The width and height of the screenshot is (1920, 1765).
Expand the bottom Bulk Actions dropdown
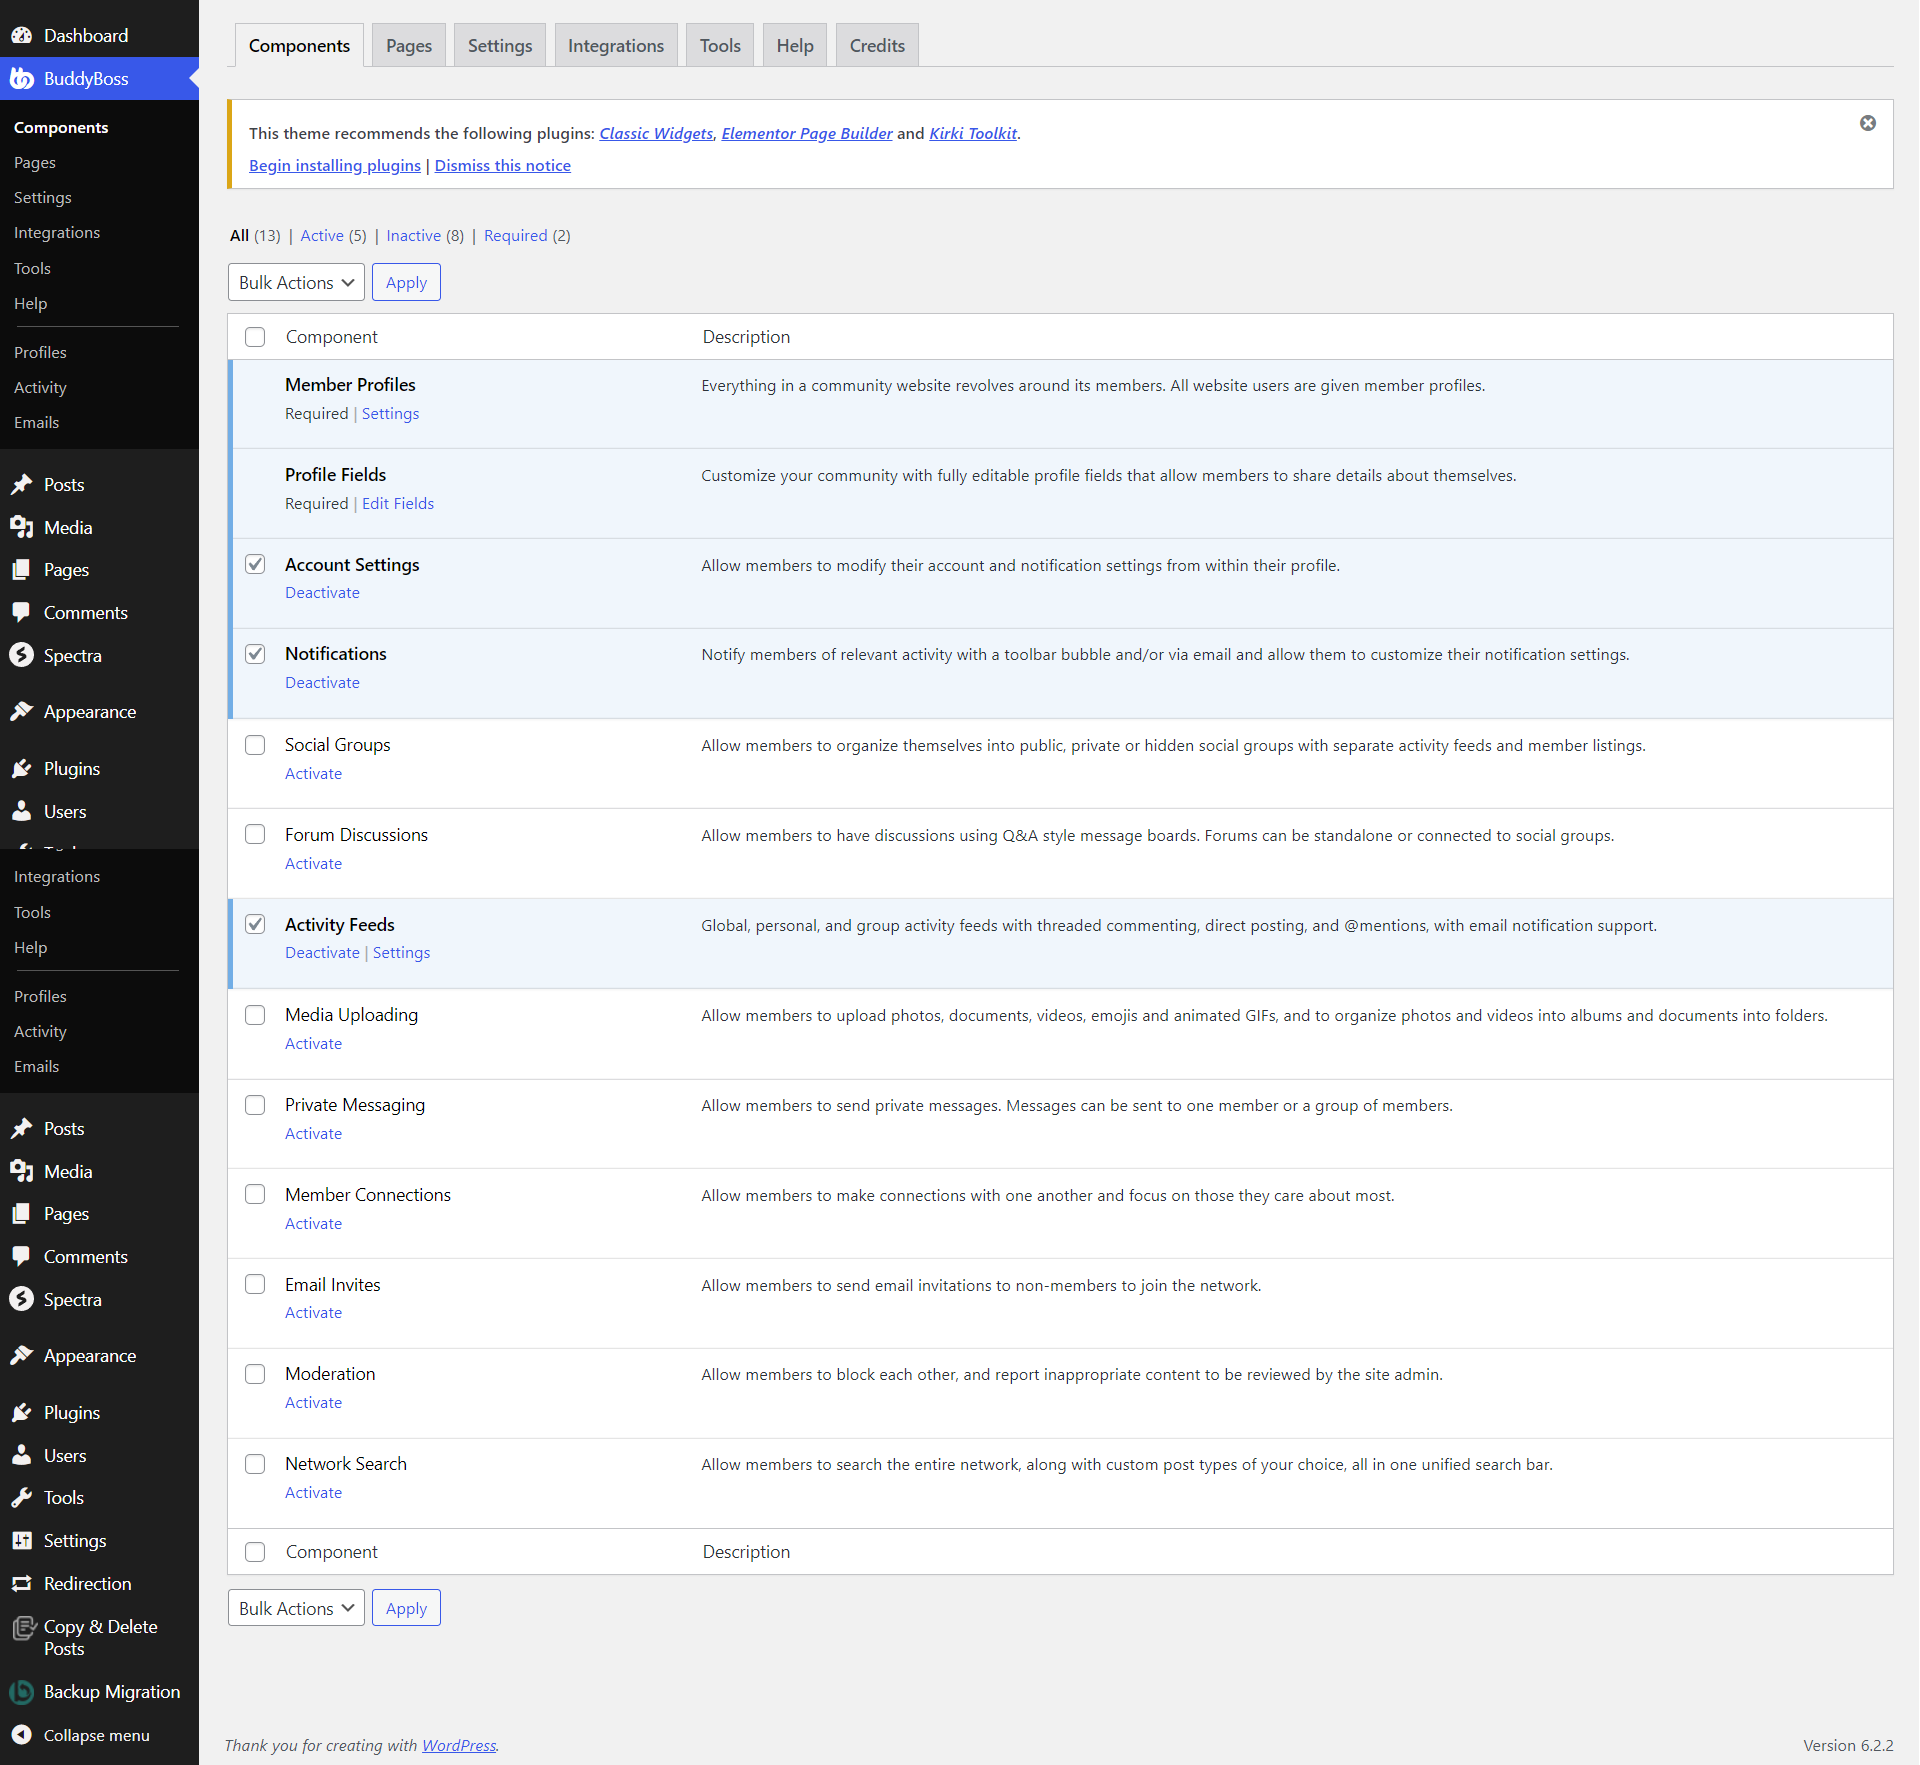tap(296, 1608)
